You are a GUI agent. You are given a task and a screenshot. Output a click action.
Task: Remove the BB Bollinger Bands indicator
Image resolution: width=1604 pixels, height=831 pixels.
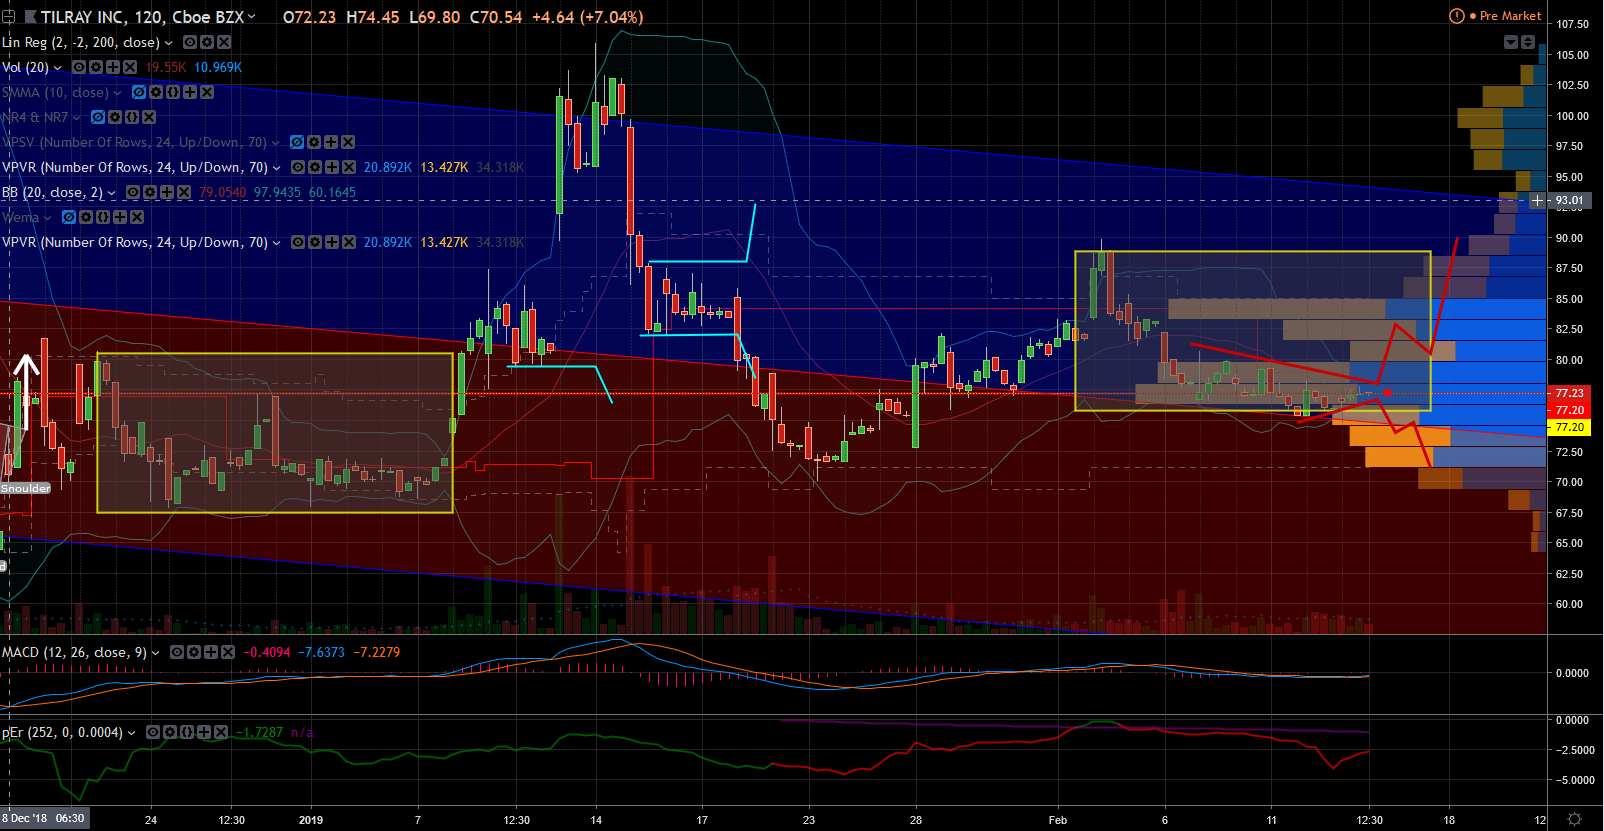(x=184, y=192)
